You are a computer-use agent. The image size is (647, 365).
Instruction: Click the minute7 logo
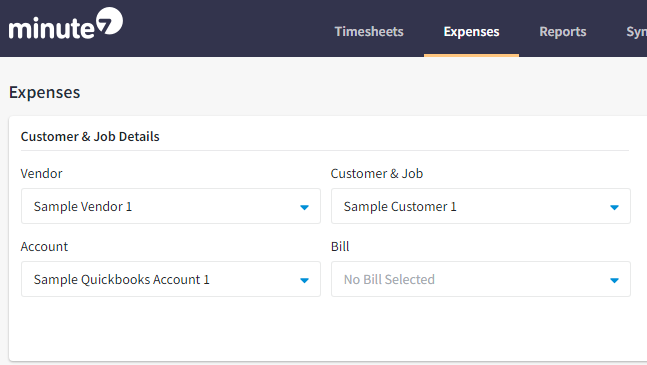[x=66, y=24]
